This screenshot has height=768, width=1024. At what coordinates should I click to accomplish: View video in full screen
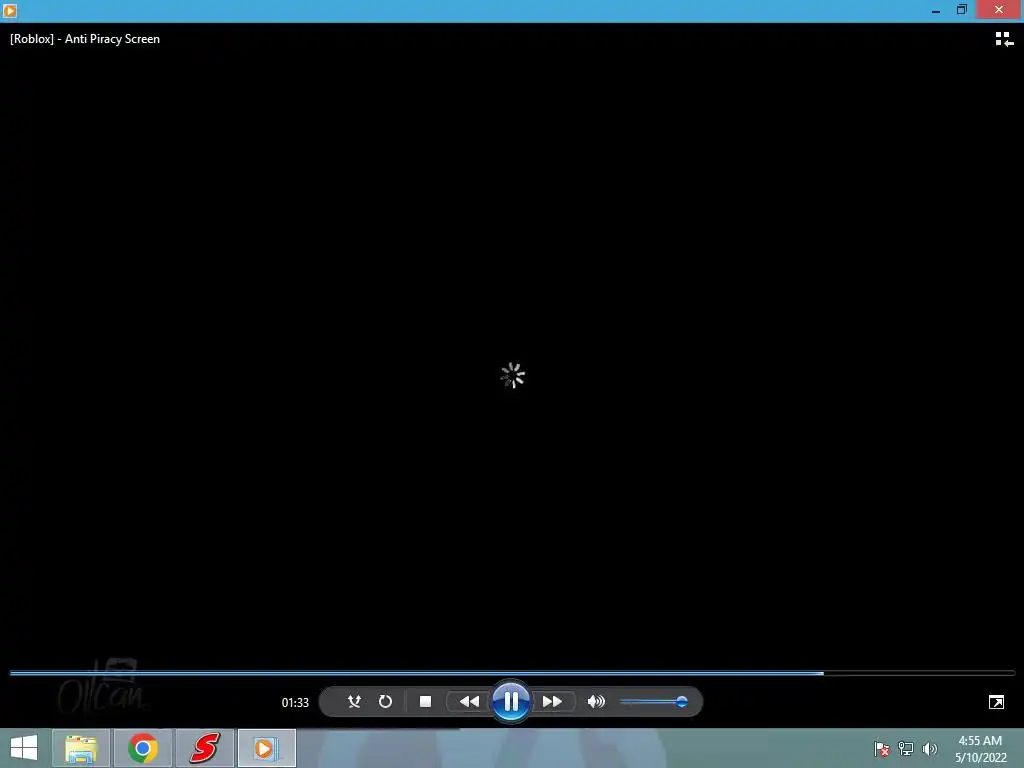[x=997, y=702]
